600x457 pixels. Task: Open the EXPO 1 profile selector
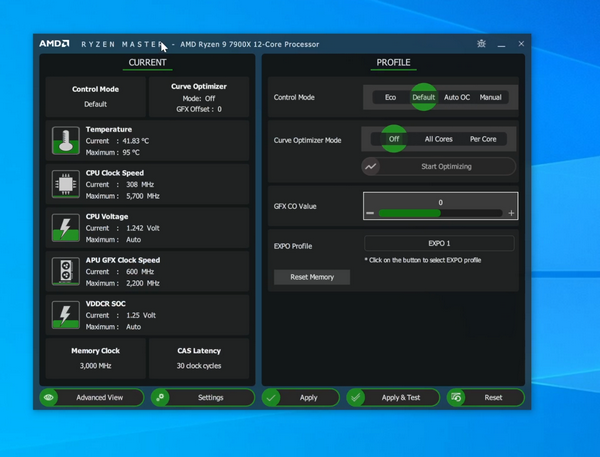439,243
